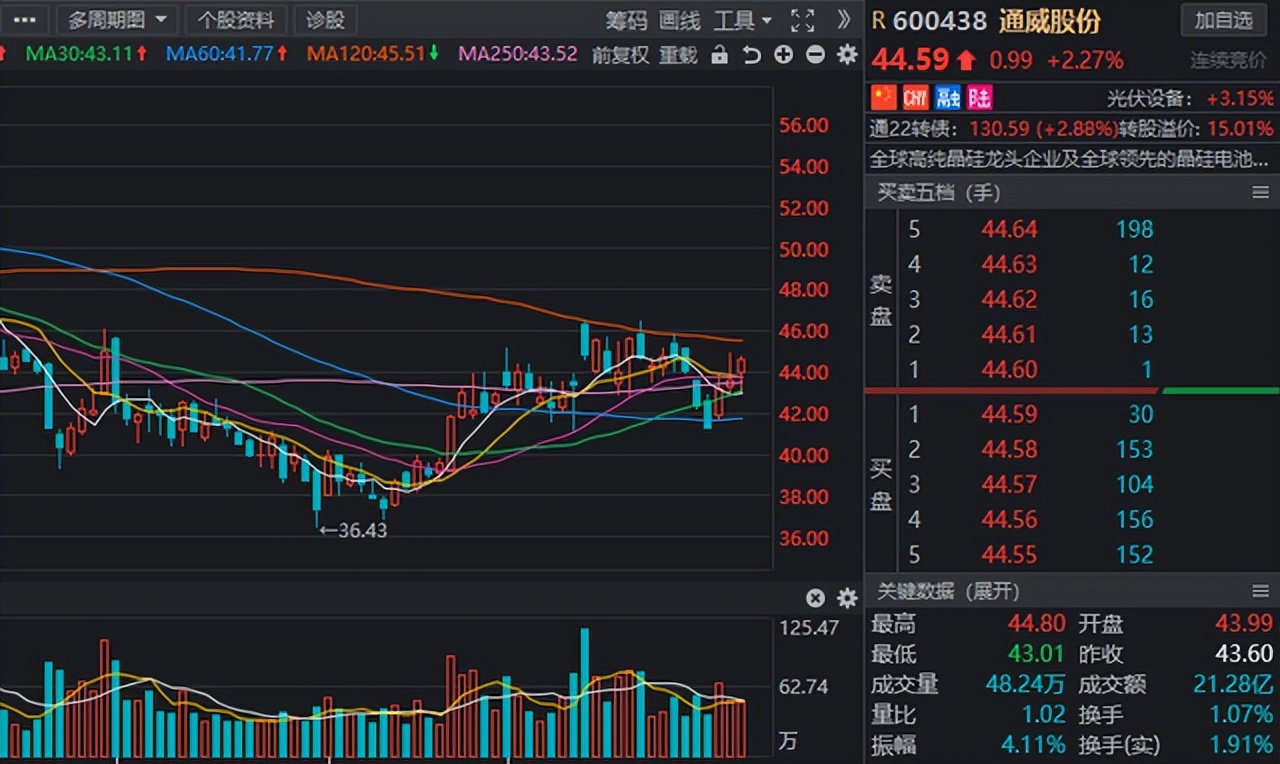The image size is (1280, 764).
Task: Click the 重载 reload button
Action: click(x=678, y=55)
